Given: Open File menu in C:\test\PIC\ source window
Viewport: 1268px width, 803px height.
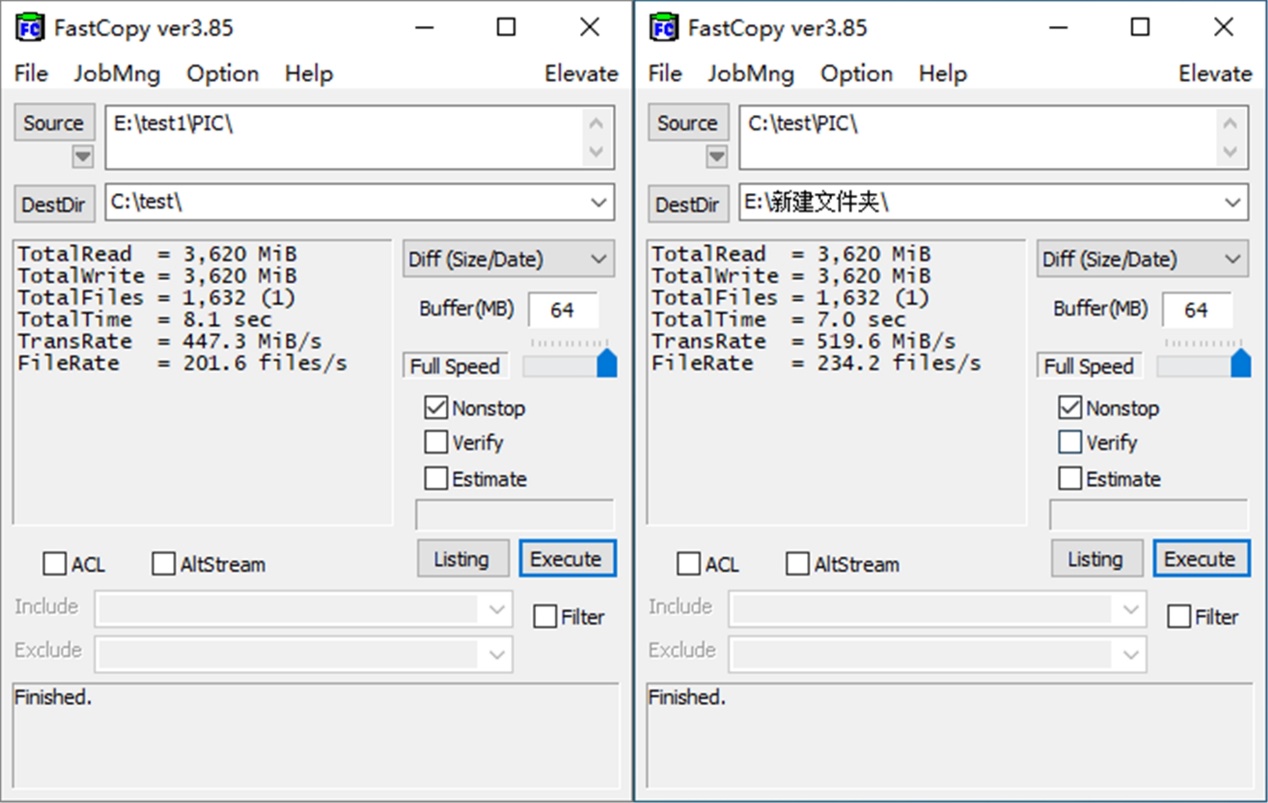Looking at the screenshot, I should 665,73.
